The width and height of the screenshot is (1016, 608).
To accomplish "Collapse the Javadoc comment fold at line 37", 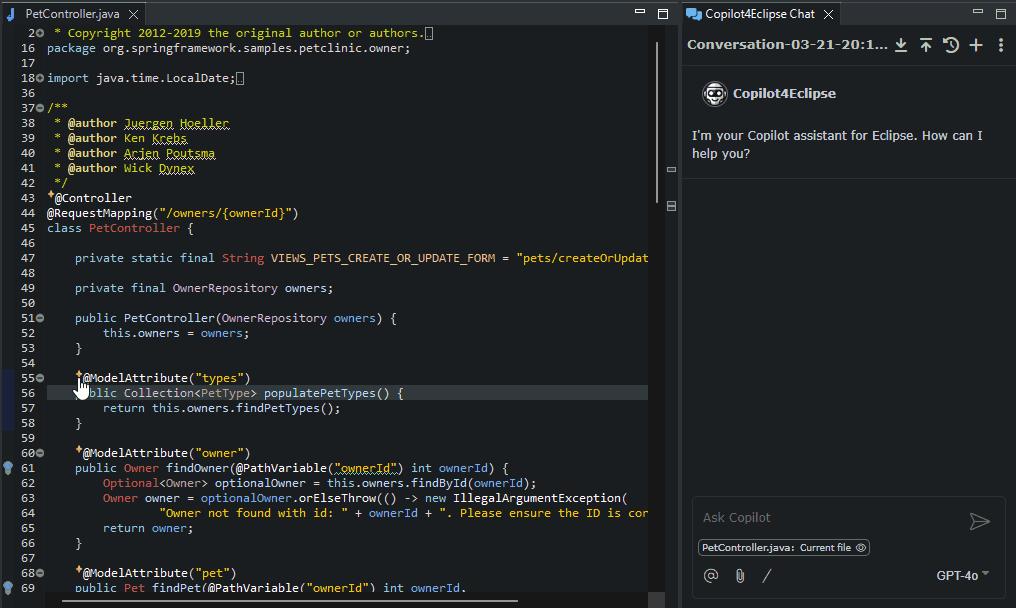I will click(x=40, y=108).
